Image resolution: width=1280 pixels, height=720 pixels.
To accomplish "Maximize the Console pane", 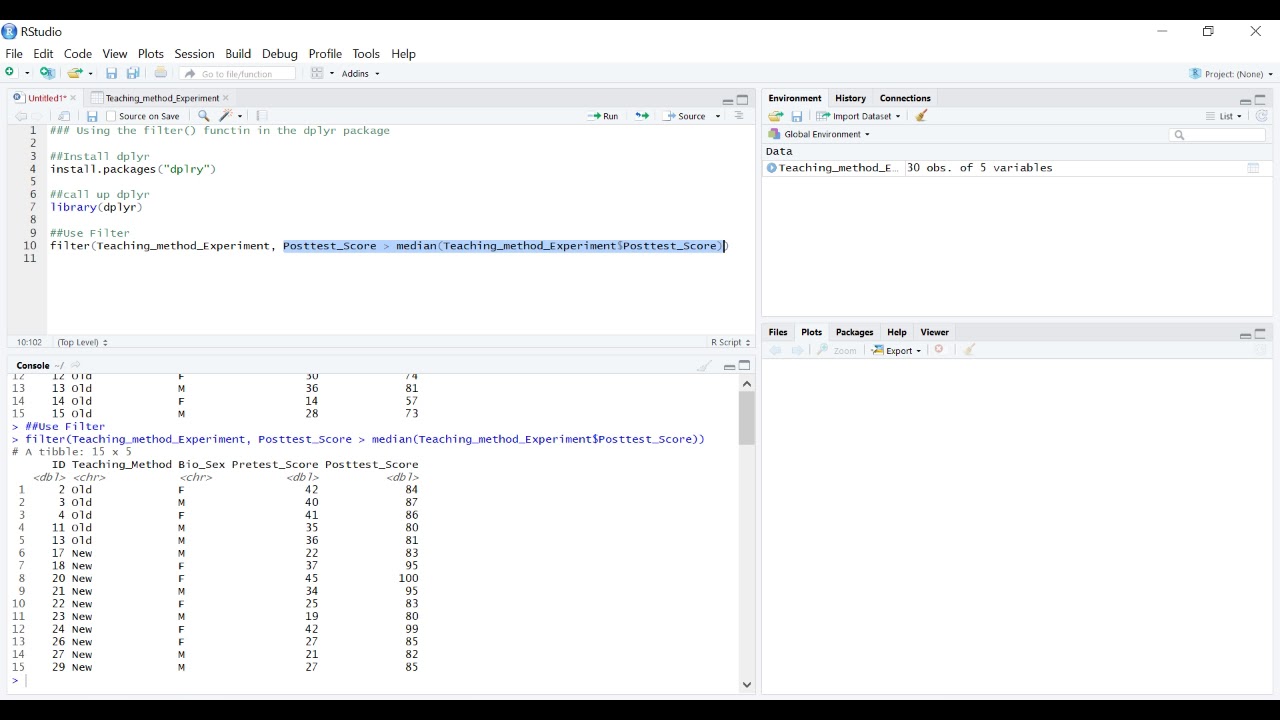I will (745, 366).
